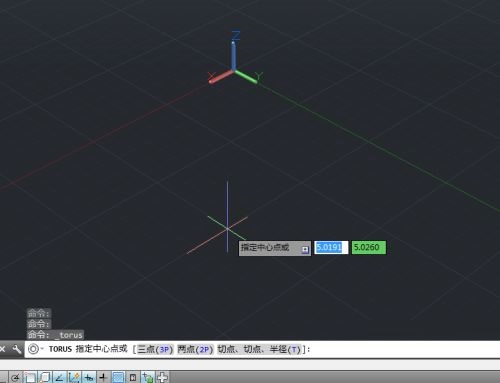Close the command line window with X

pyautogui.click(x=3, y=349)
